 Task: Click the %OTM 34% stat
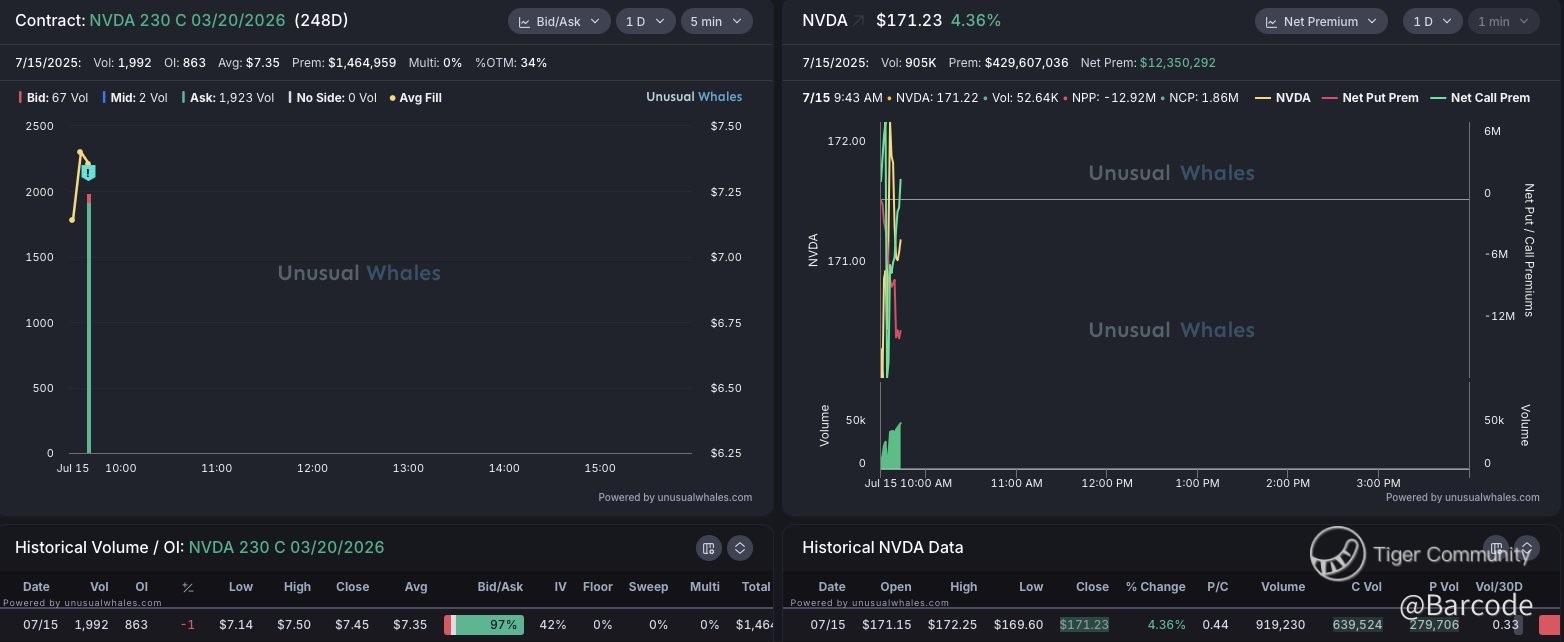point(510,63)
